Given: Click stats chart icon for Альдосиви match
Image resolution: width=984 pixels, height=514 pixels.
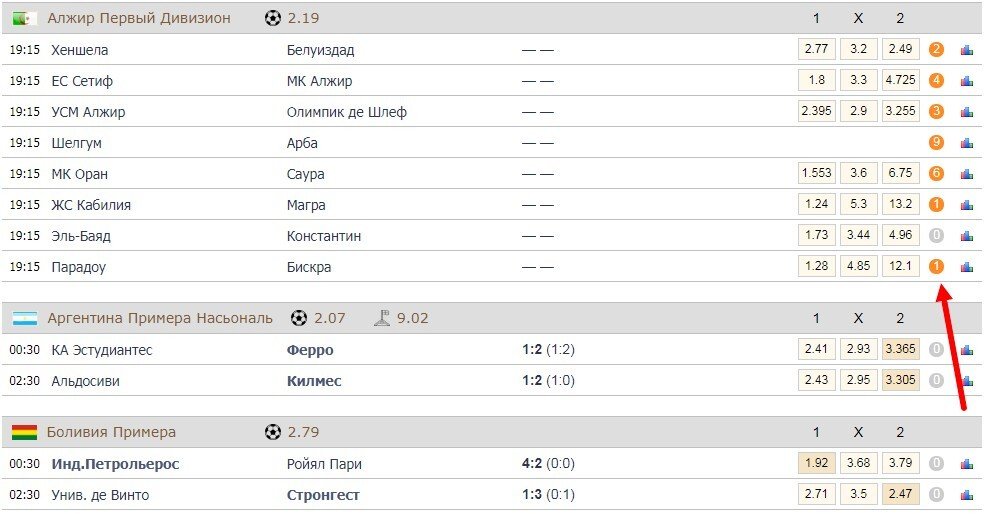Looking at the screenshot, I should click(966, 381).
